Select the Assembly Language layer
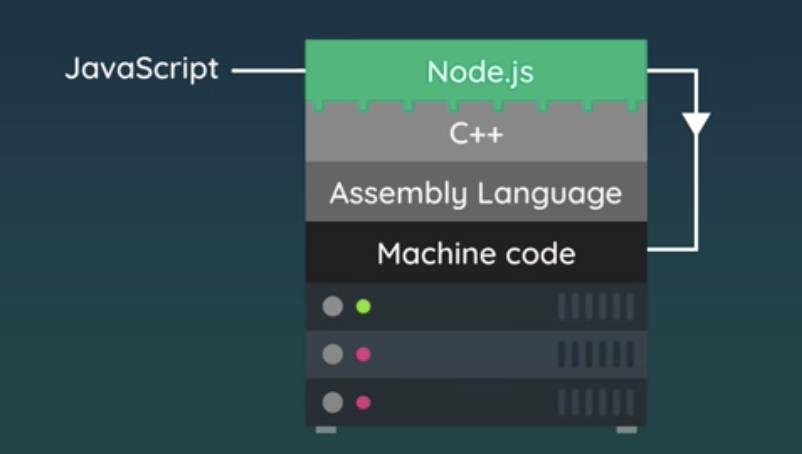This screenshot has height=454, width=802. [476, 192]
